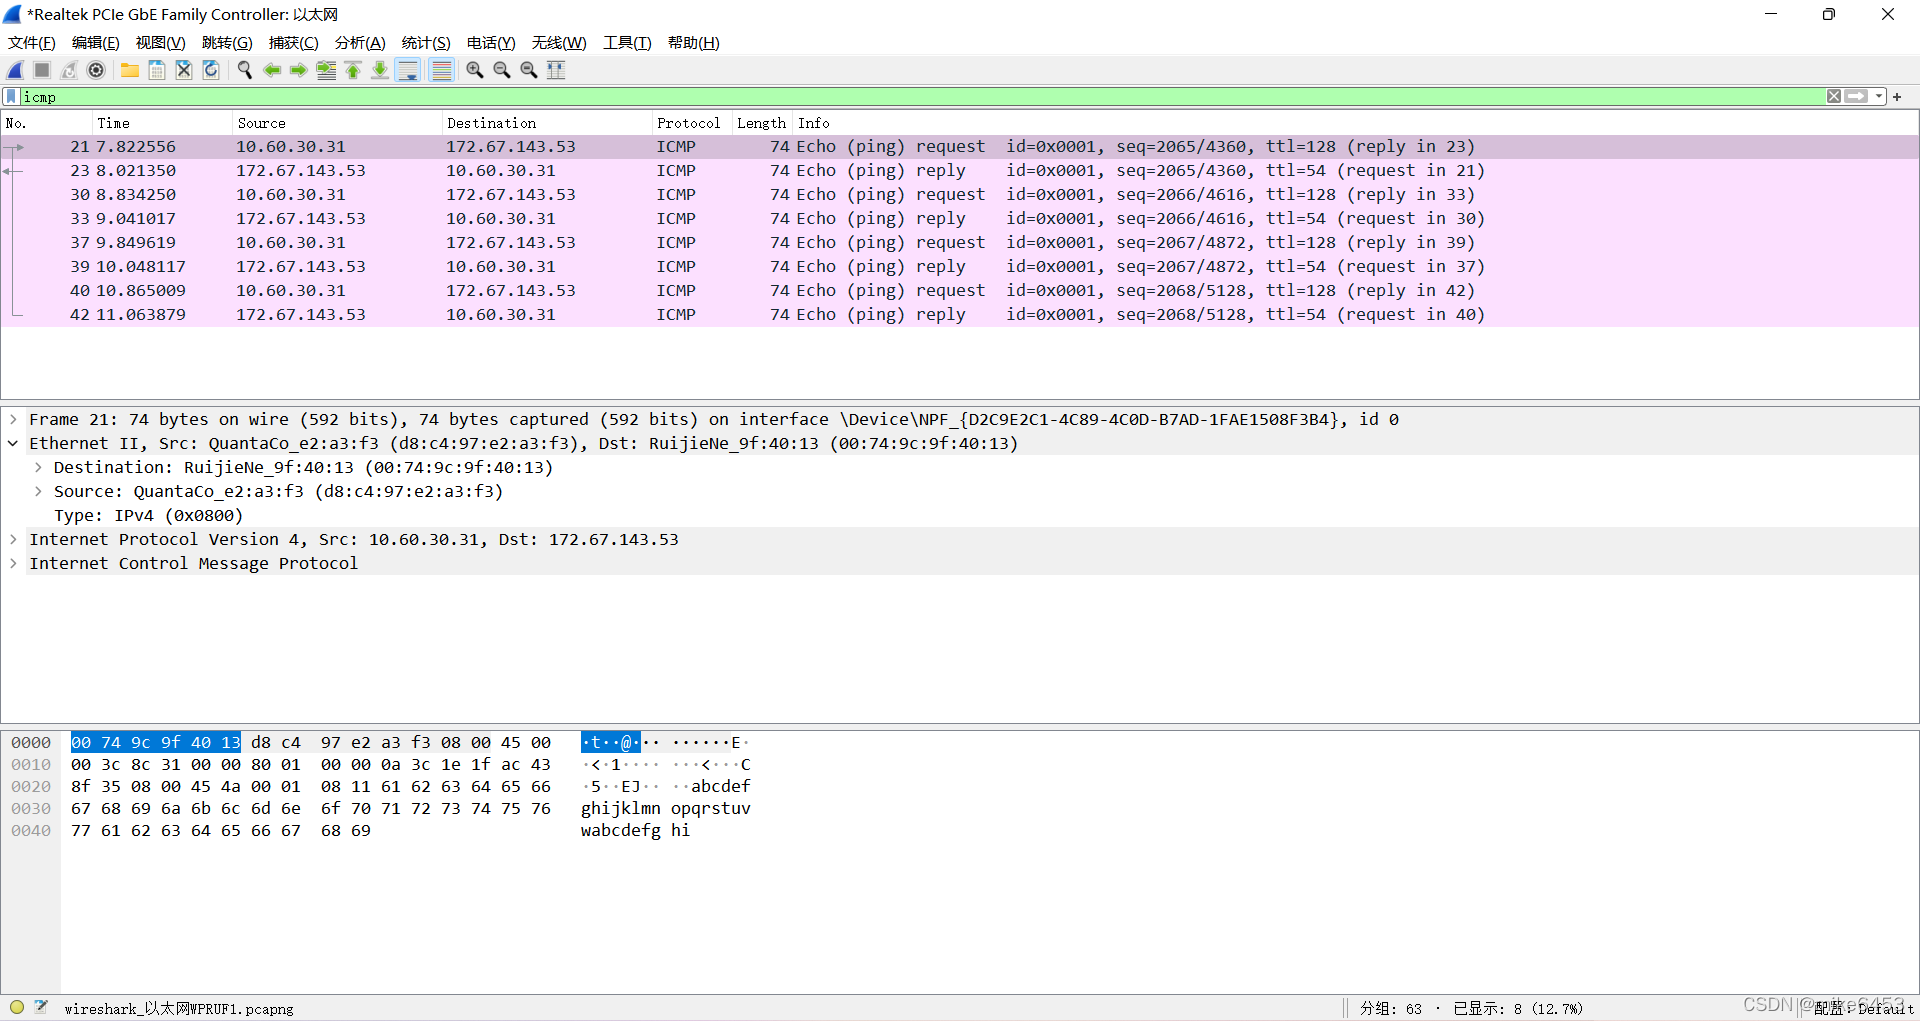
Task: Expand Destination RuijieNe_9f:40:13 node
Action: click(x=38, y=468)
